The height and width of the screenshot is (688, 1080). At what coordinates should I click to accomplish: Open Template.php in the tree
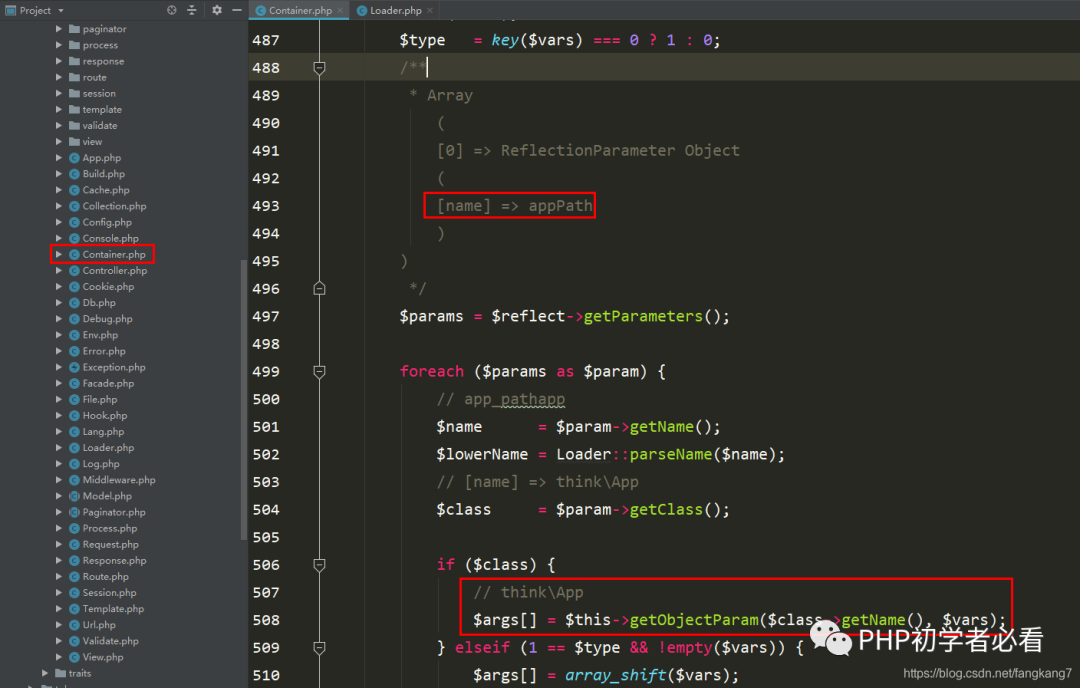[x=113, y=609]
